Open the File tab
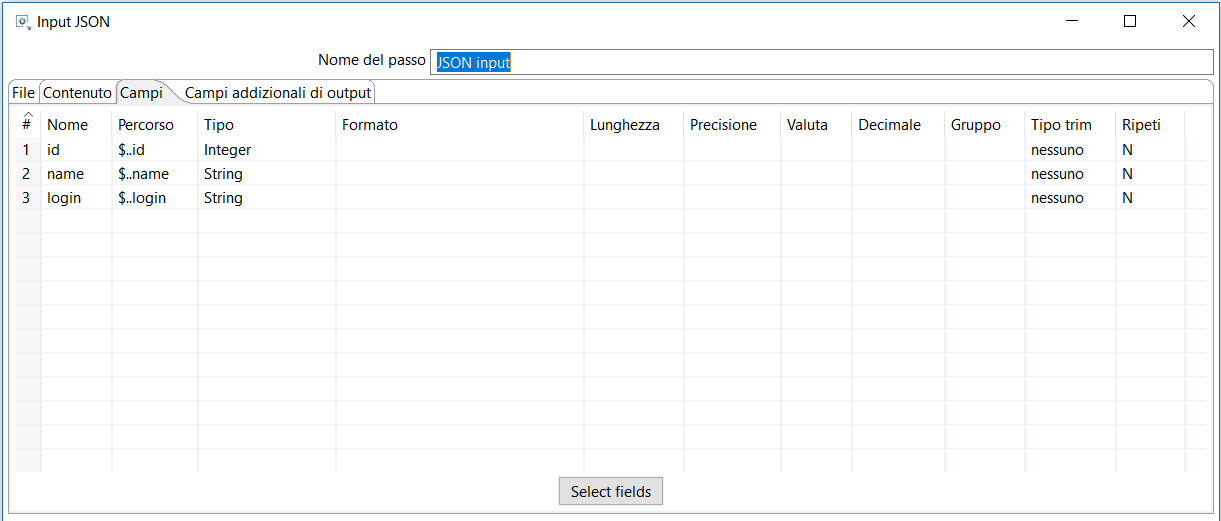Screen dimensions: 1221x521 pyautogui.click(x=23, y=93)
